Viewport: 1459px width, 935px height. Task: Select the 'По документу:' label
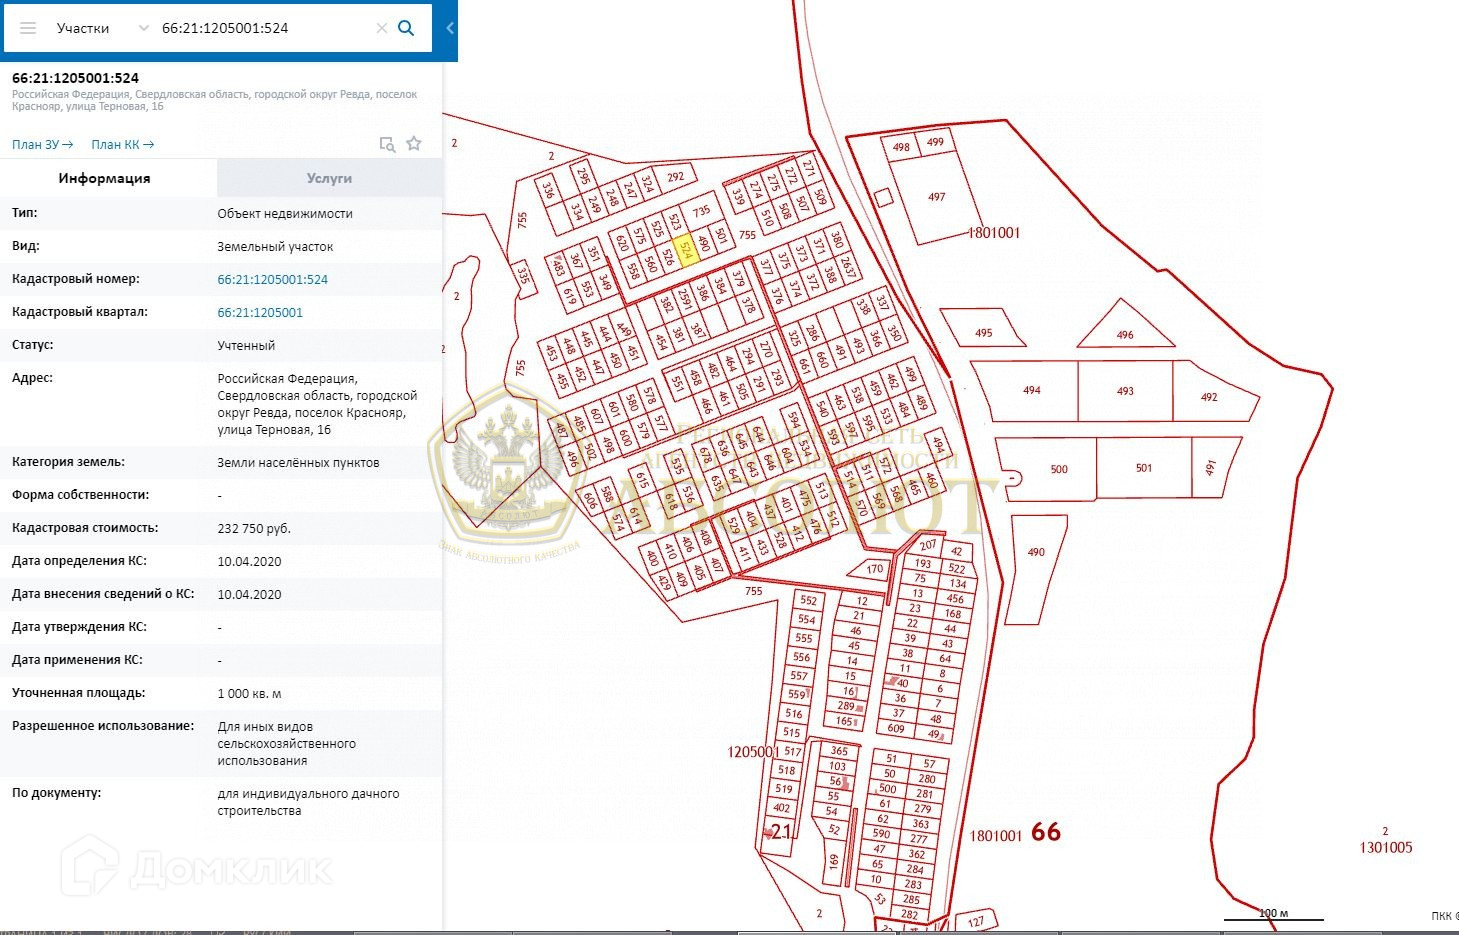pos(56,793)
